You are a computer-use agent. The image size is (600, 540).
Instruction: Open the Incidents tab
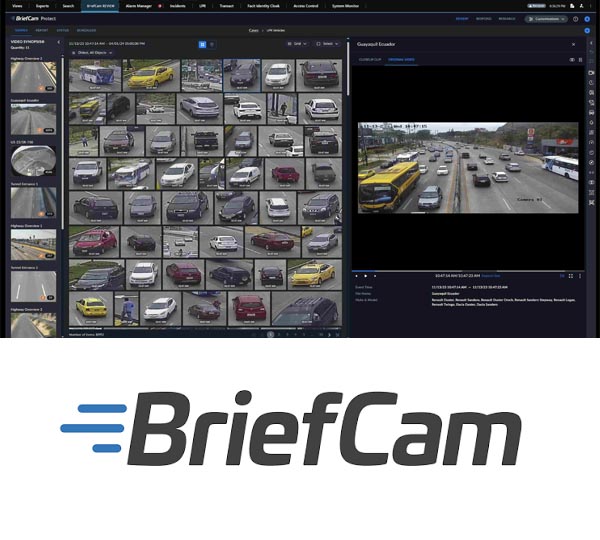click(x=178, y=6)
